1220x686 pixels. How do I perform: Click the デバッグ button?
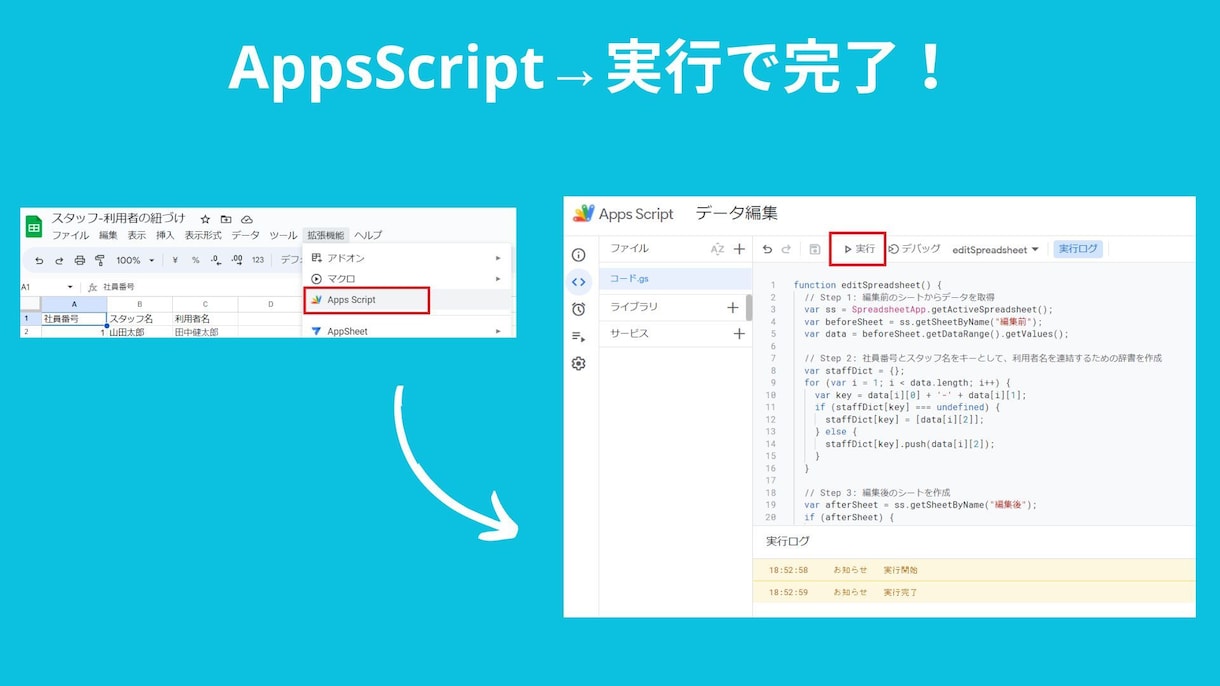pyautogui.click(x=915, y=249)
